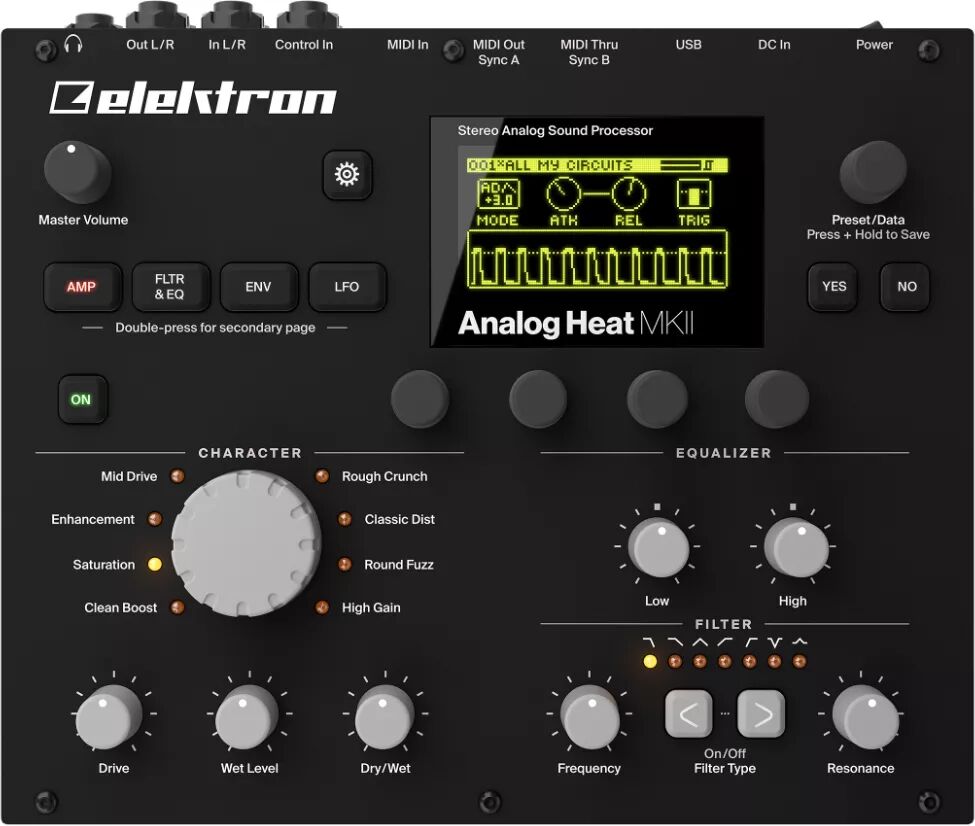Switch to the FLTR & EQ page
This screenshot has height=826, width=975.
170,287
